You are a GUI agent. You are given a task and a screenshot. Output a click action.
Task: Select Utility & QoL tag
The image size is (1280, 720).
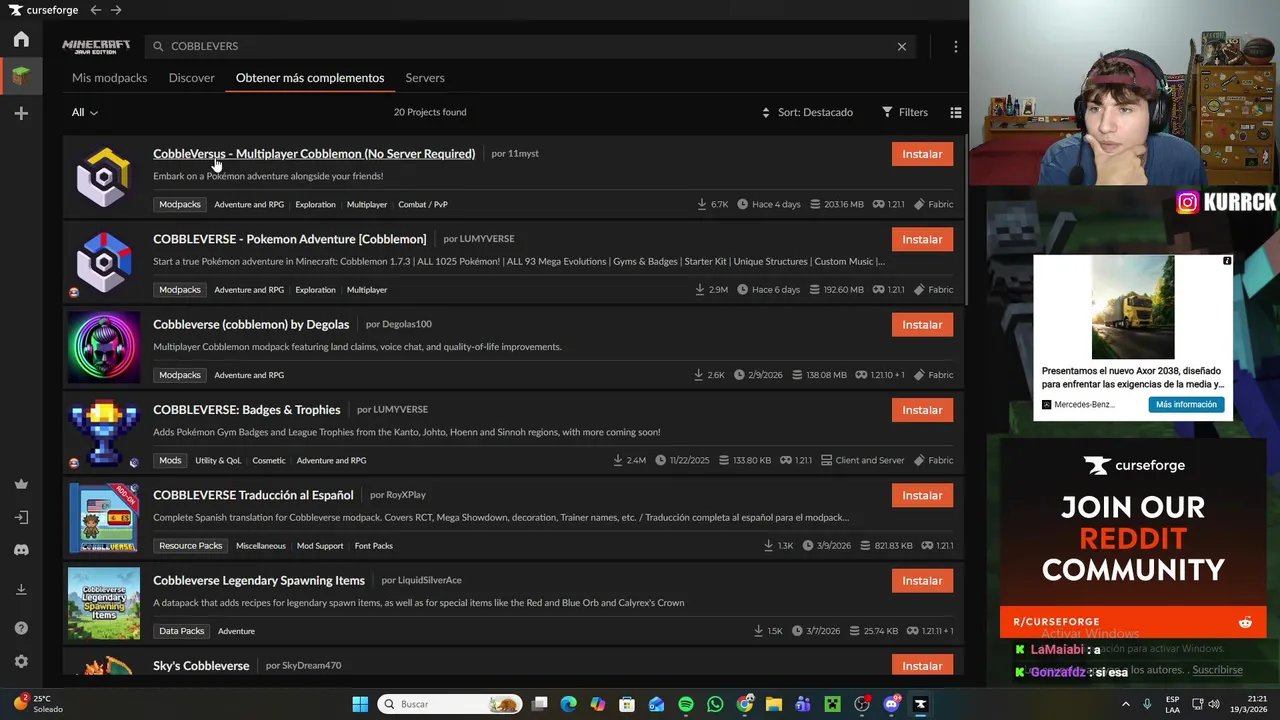tap(218, 460)
